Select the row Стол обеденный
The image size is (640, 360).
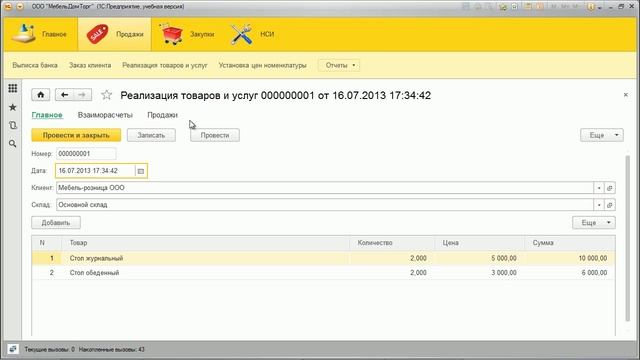[x=323, y=273]
